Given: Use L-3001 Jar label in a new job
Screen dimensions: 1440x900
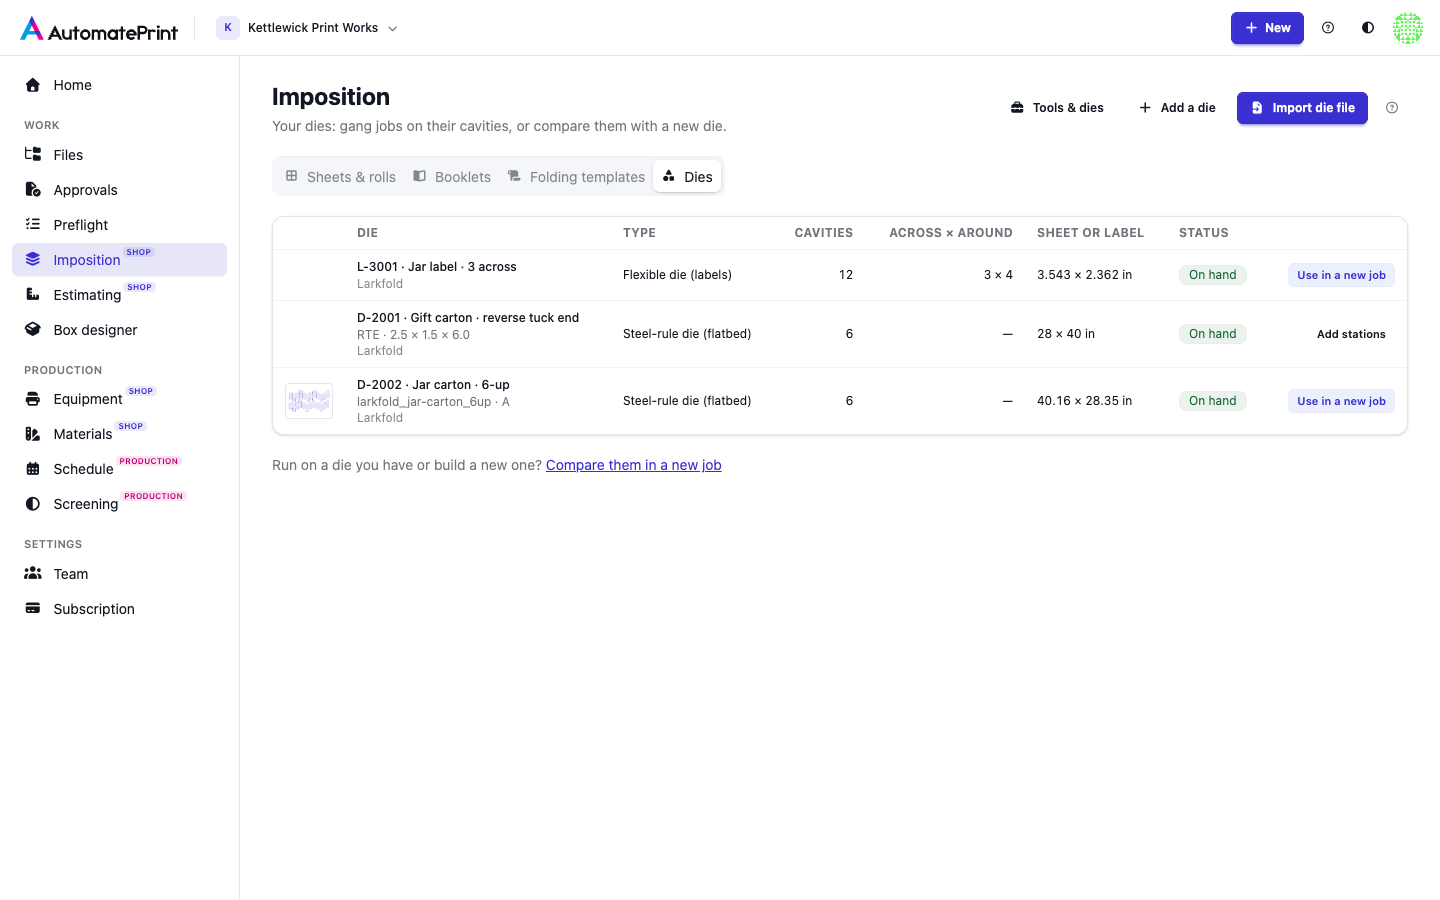Looking at the screenshot, I should click(1341, 275).
